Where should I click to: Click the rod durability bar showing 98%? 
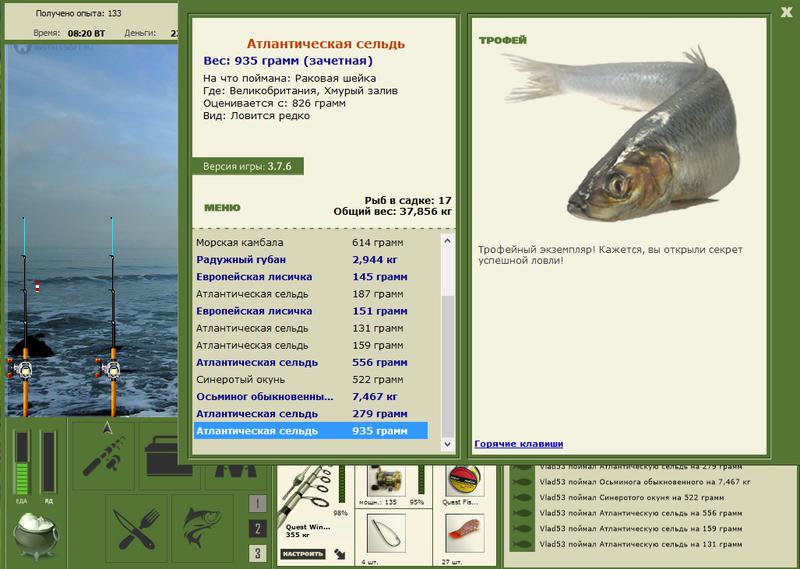tap(342, 484)
